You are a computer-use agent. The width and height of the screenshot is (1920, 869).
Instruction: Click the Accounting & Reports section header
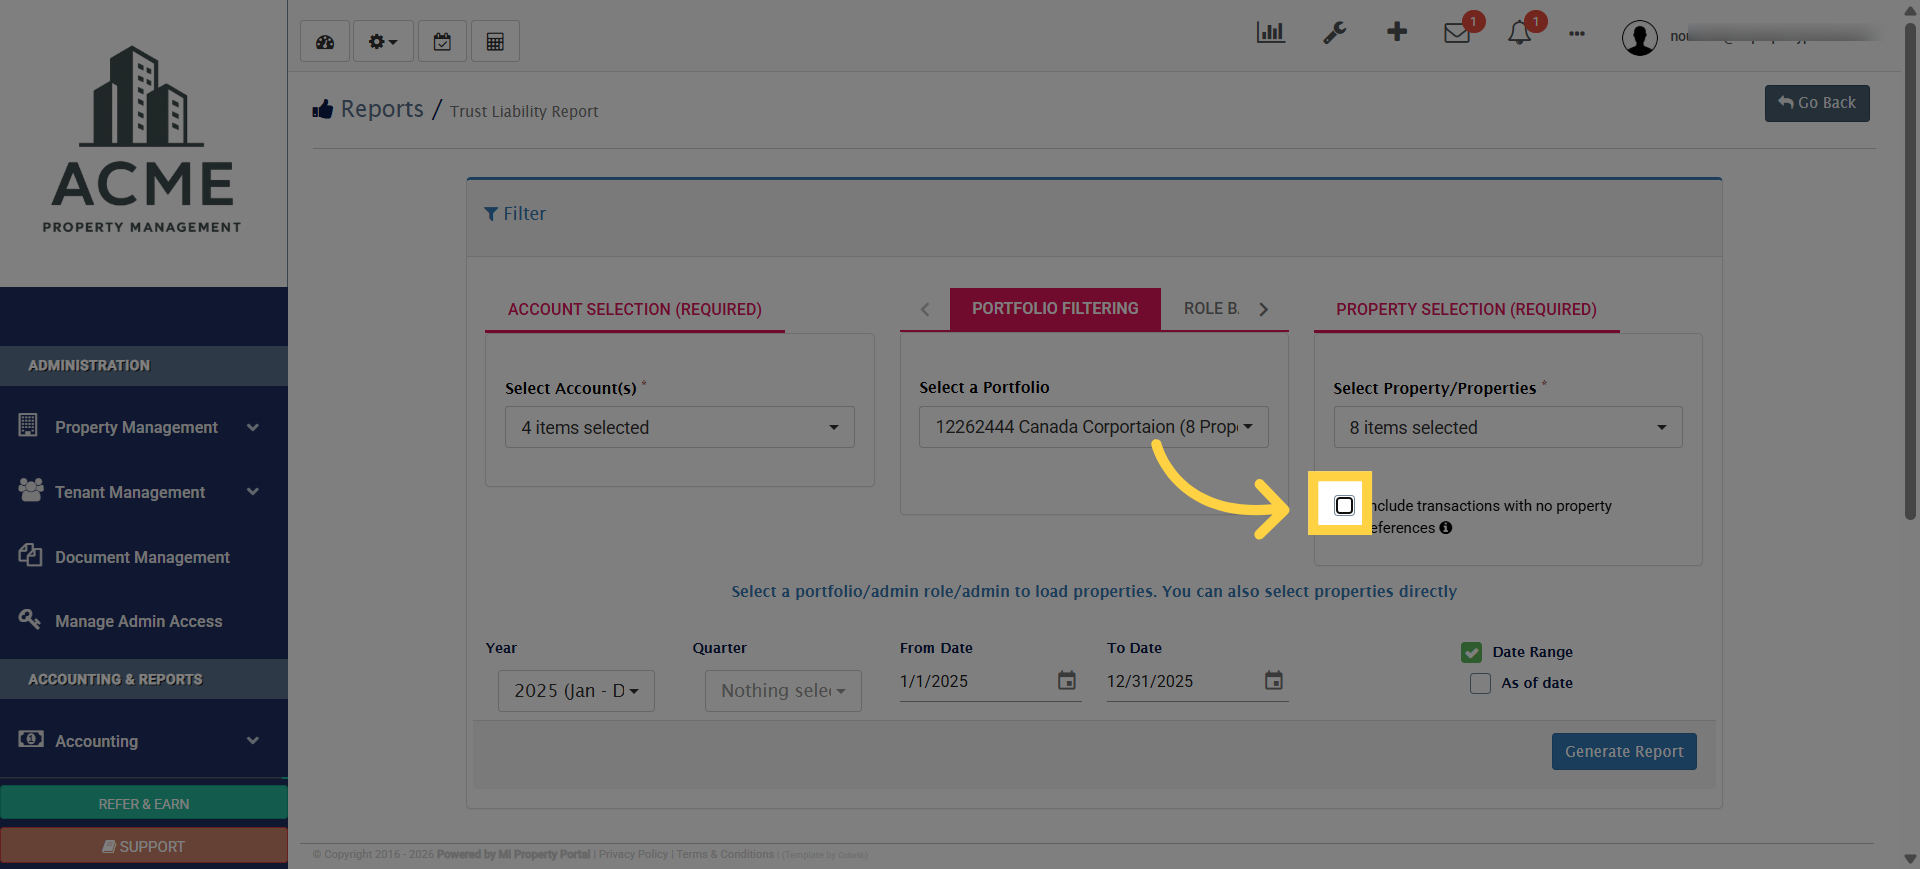(x=144, y=679)
